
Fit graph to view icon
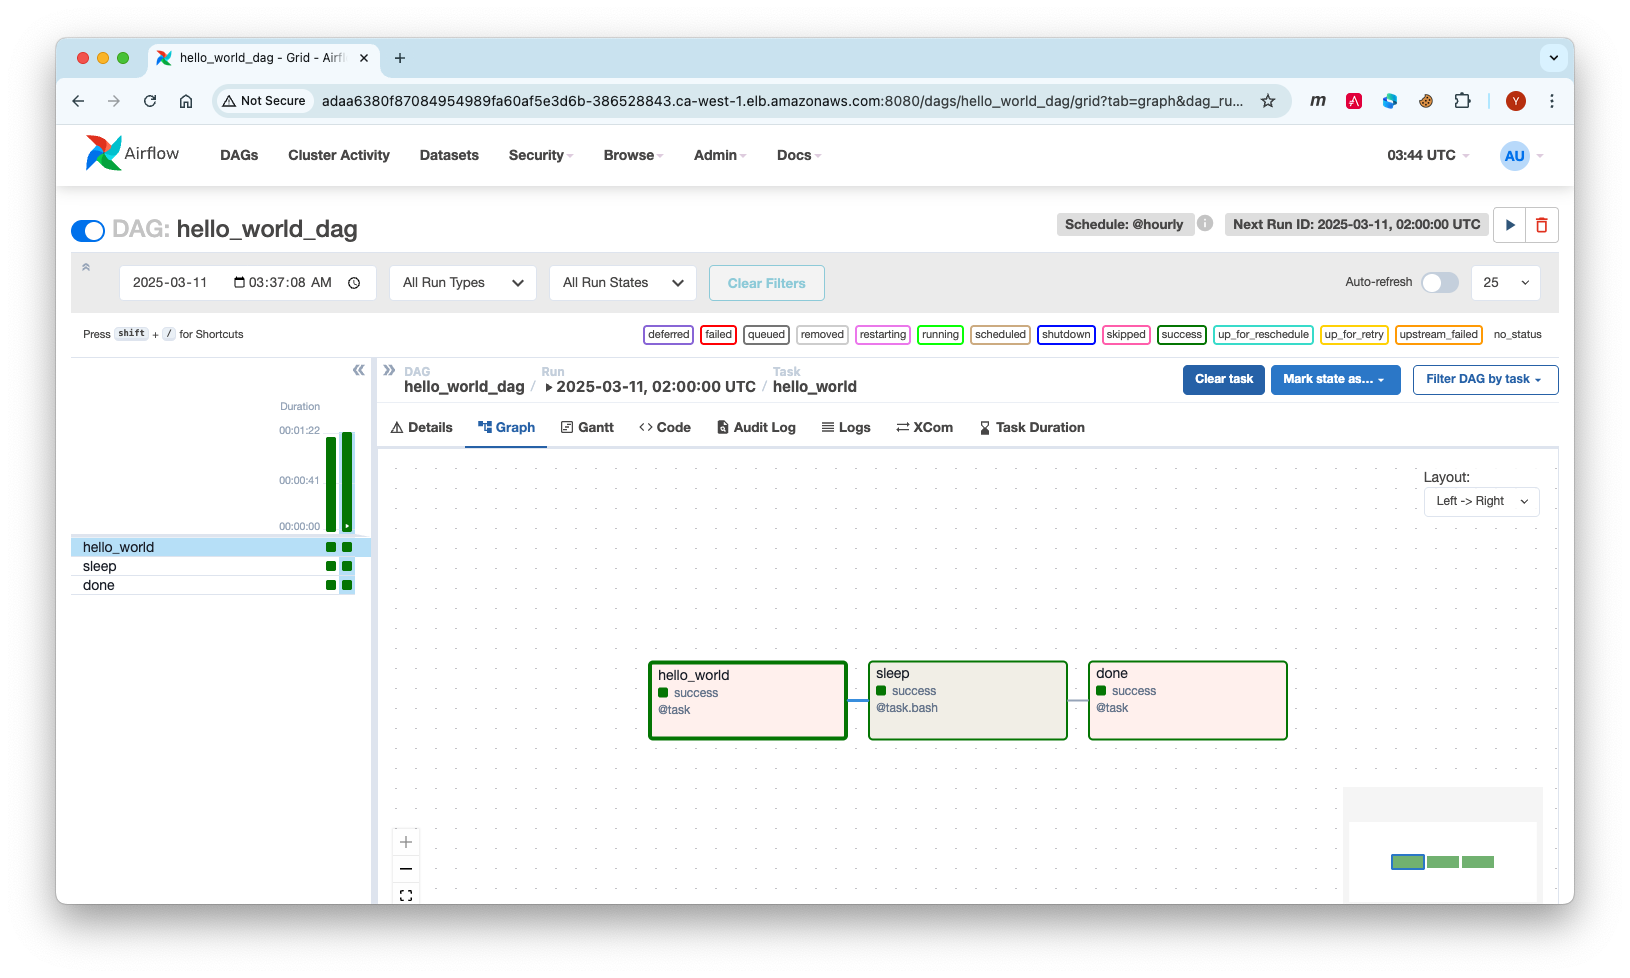pos(406,895)
